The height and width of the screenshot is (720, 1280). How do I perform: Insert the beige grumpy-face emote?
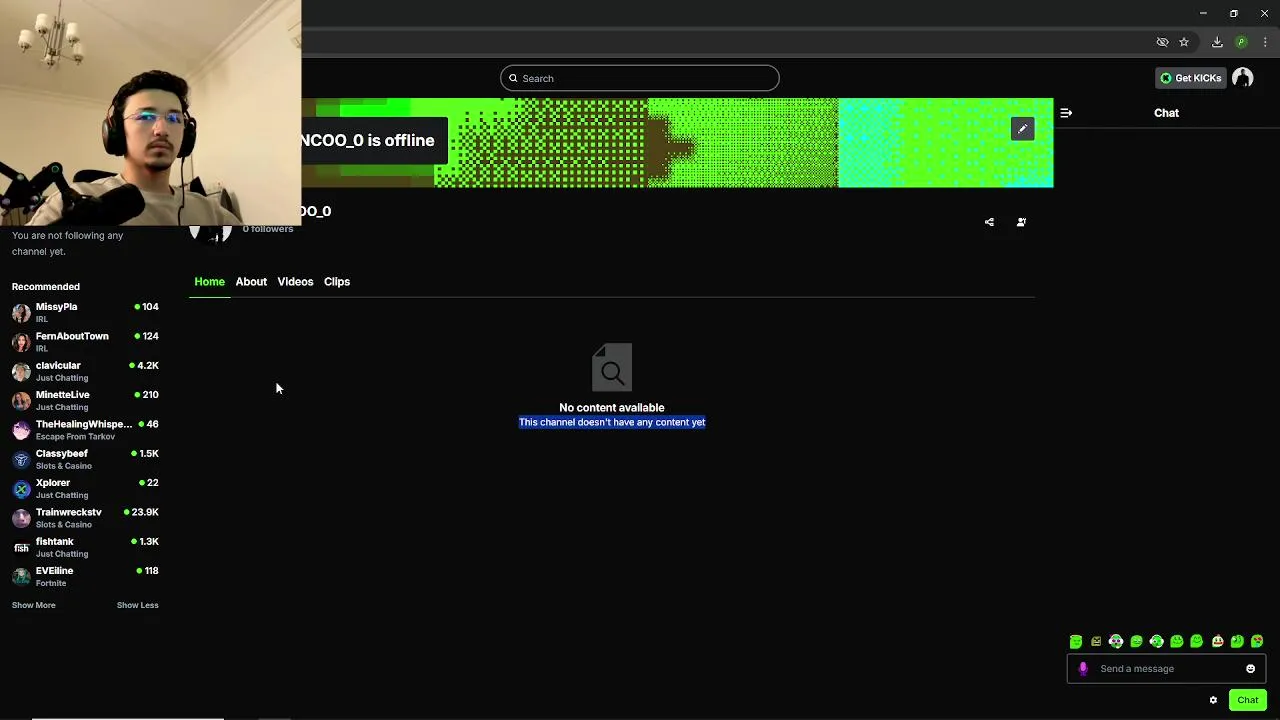[x=1096, y=641]
